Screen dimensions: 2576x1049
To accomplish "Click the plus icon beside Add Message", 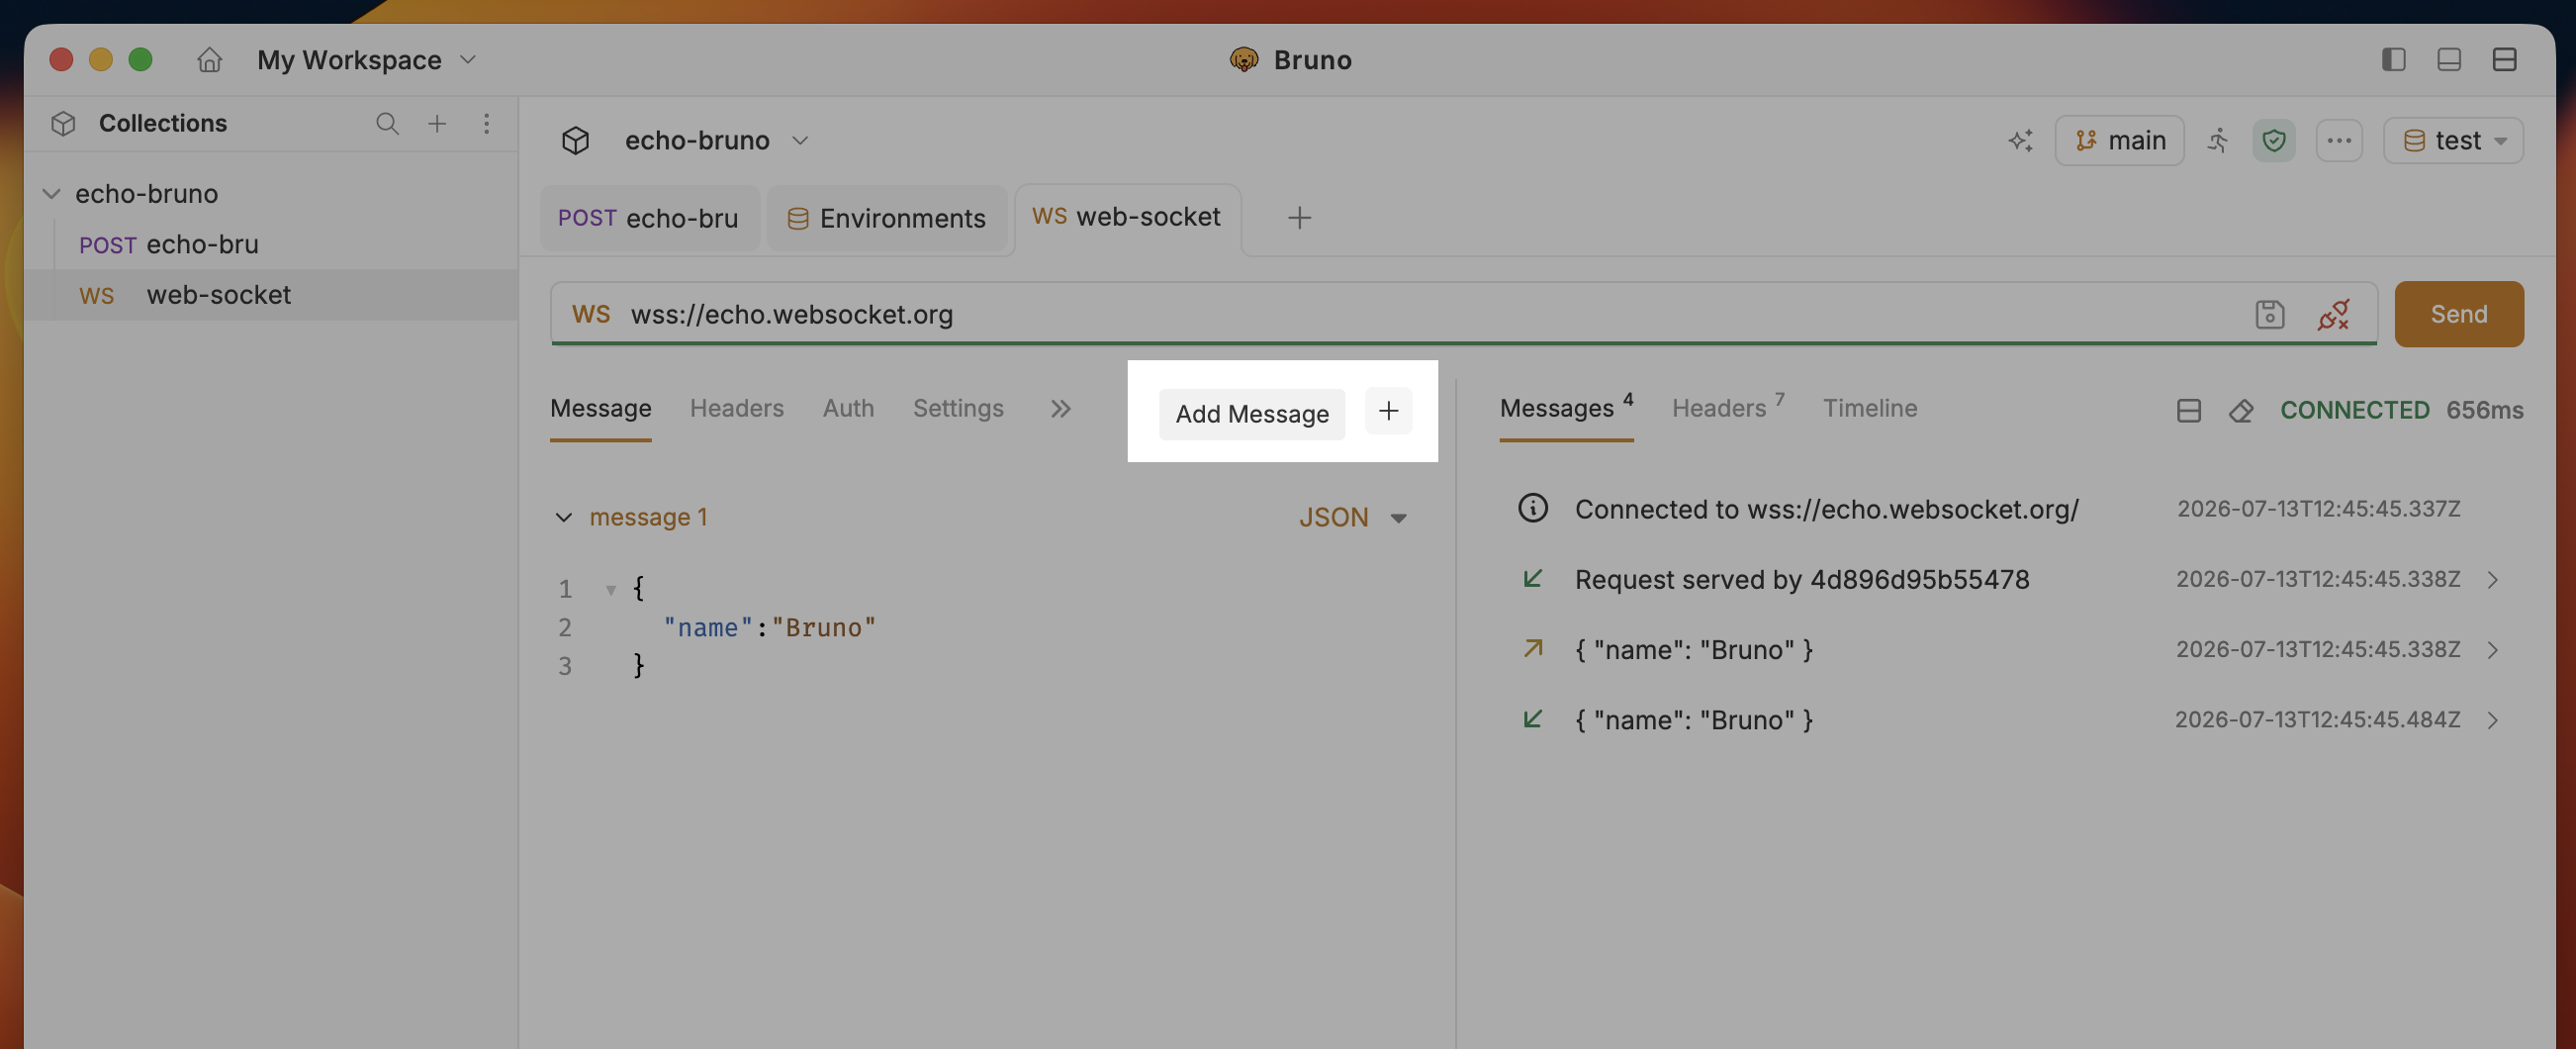I will click(1388, 410).
